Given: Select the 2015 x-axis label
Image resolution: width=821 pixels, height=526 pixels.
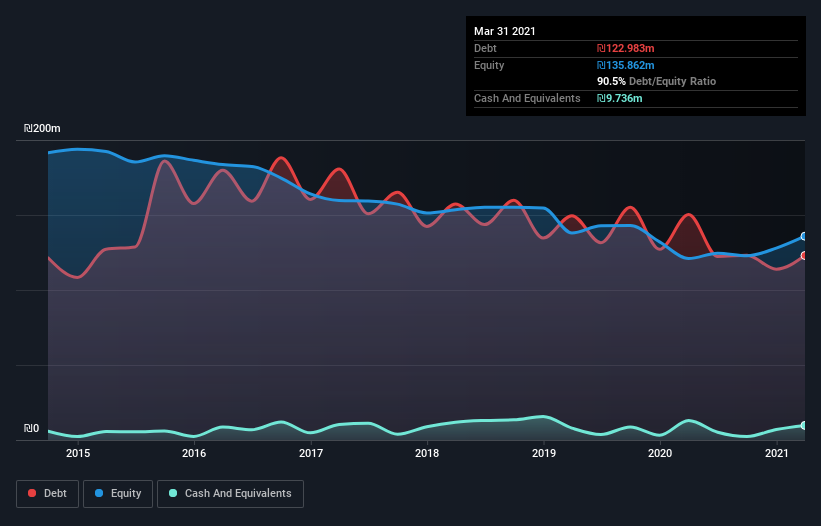Looking at the screenshot, I should coord(78,453).
